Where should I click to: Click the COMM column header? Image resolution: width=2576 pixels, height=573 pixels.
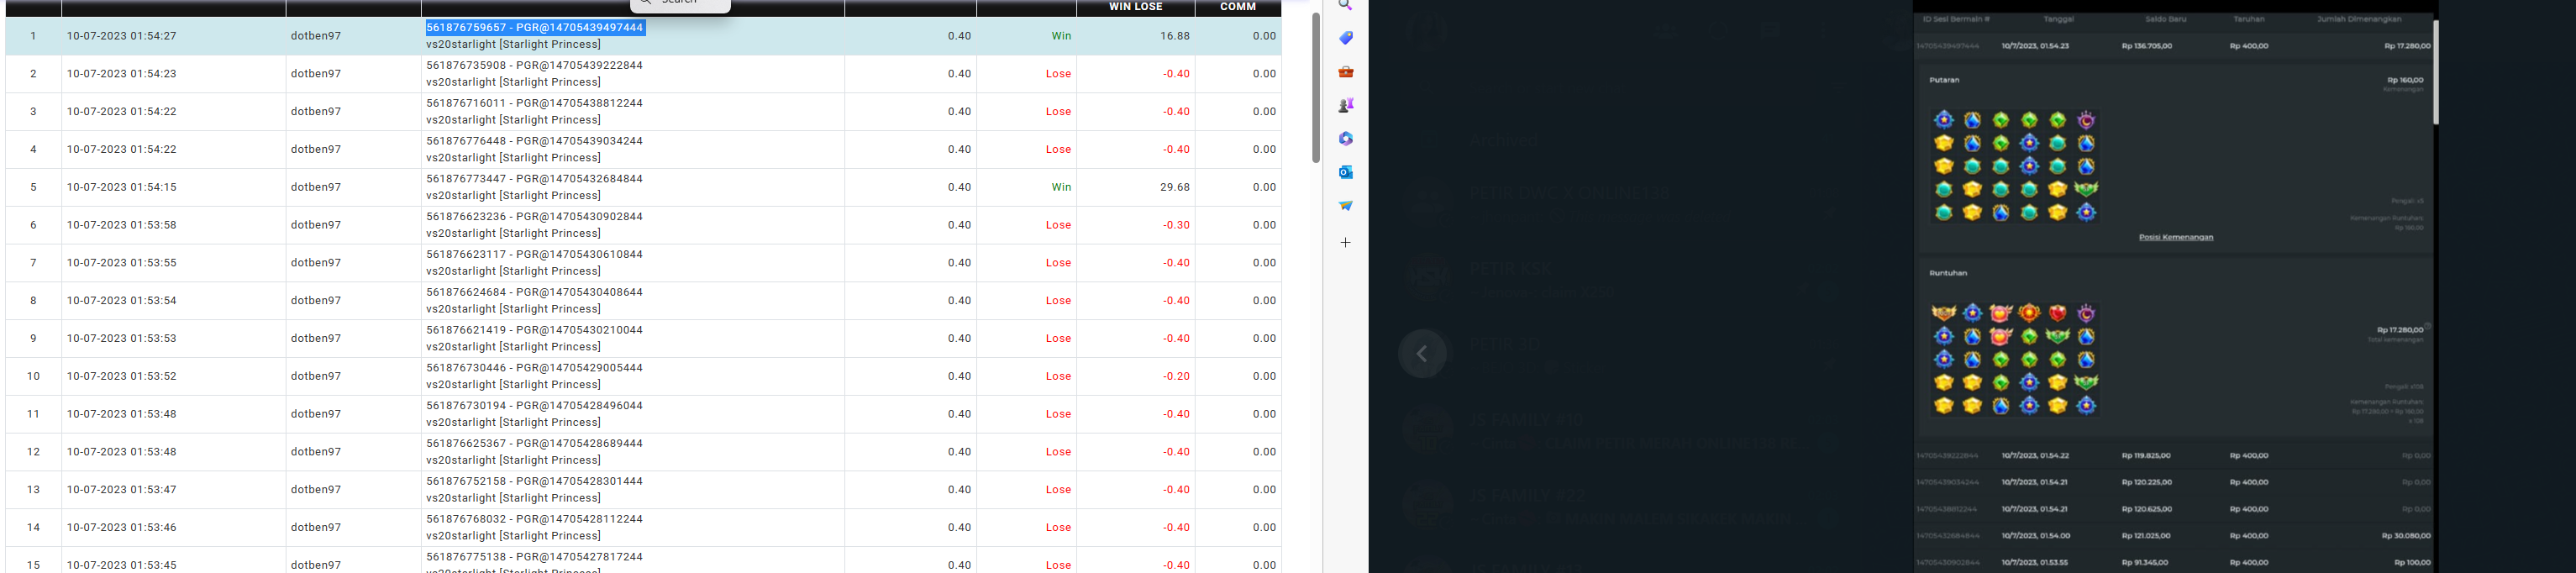(1238, 7)
